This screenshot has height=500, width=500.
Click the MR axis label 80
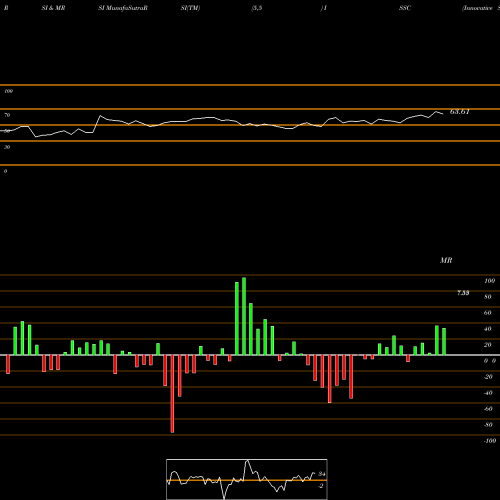click(488, 297)
